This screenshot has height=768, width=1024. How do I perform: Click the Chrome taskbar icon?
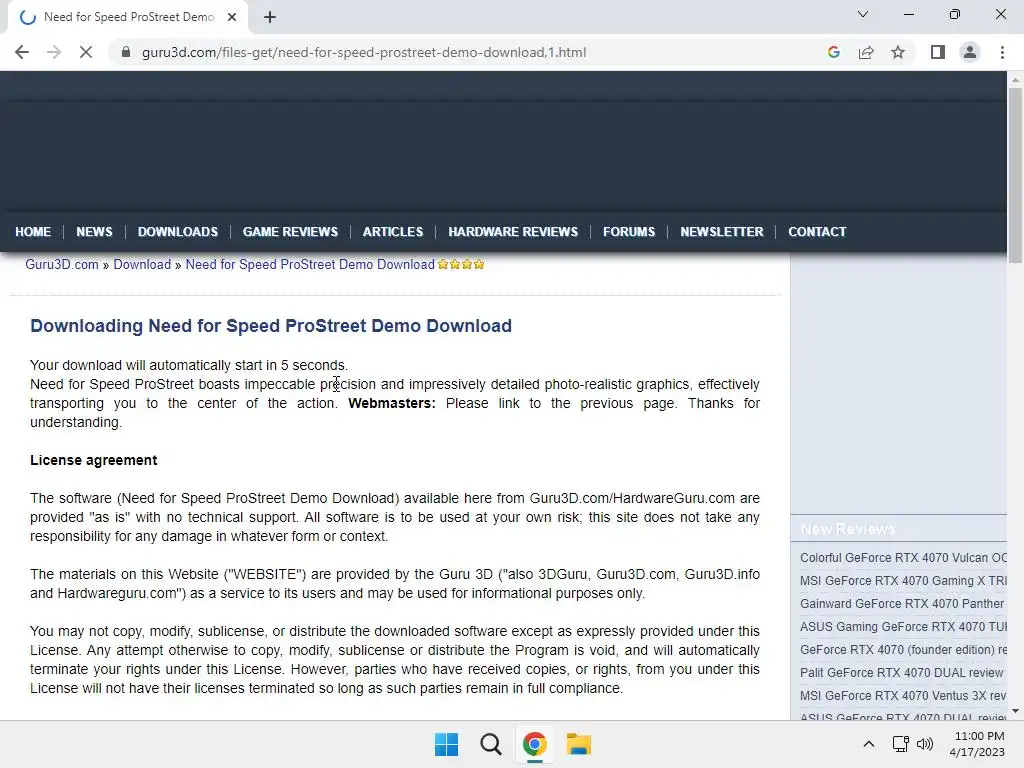(534, 744)
